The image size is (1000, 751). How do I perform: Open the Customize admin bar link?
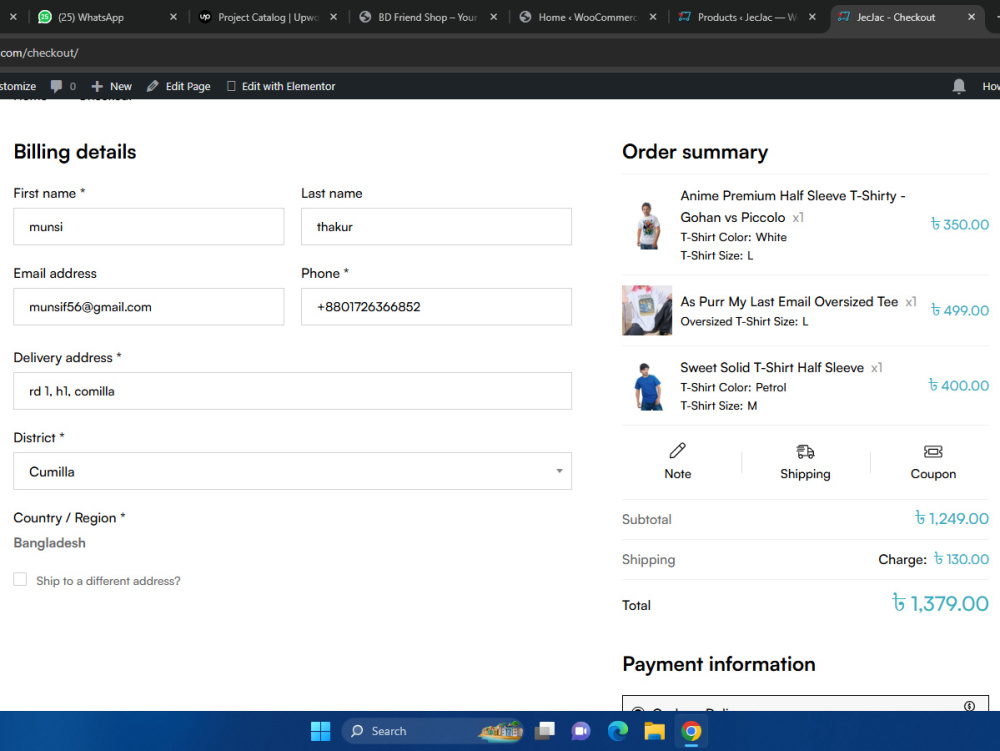pos(18,86)
